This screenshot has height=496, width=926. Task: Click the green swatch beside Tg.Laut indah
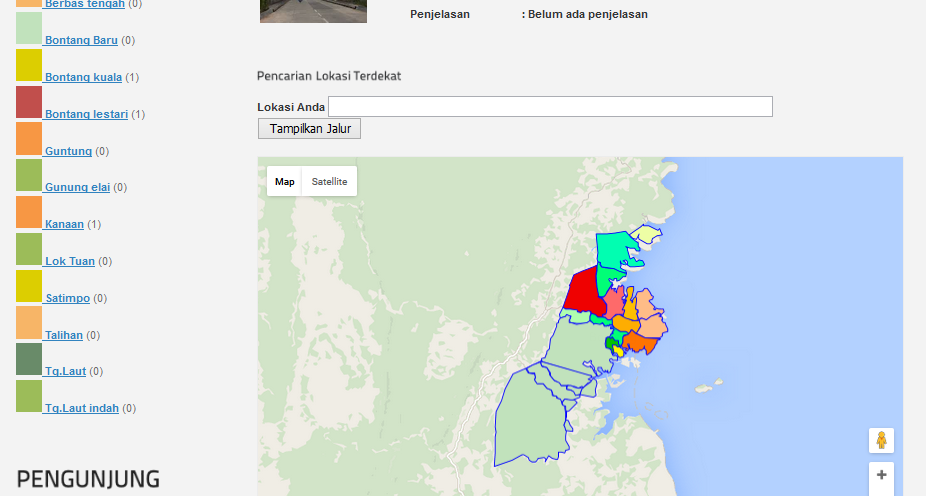pos(29,396)
